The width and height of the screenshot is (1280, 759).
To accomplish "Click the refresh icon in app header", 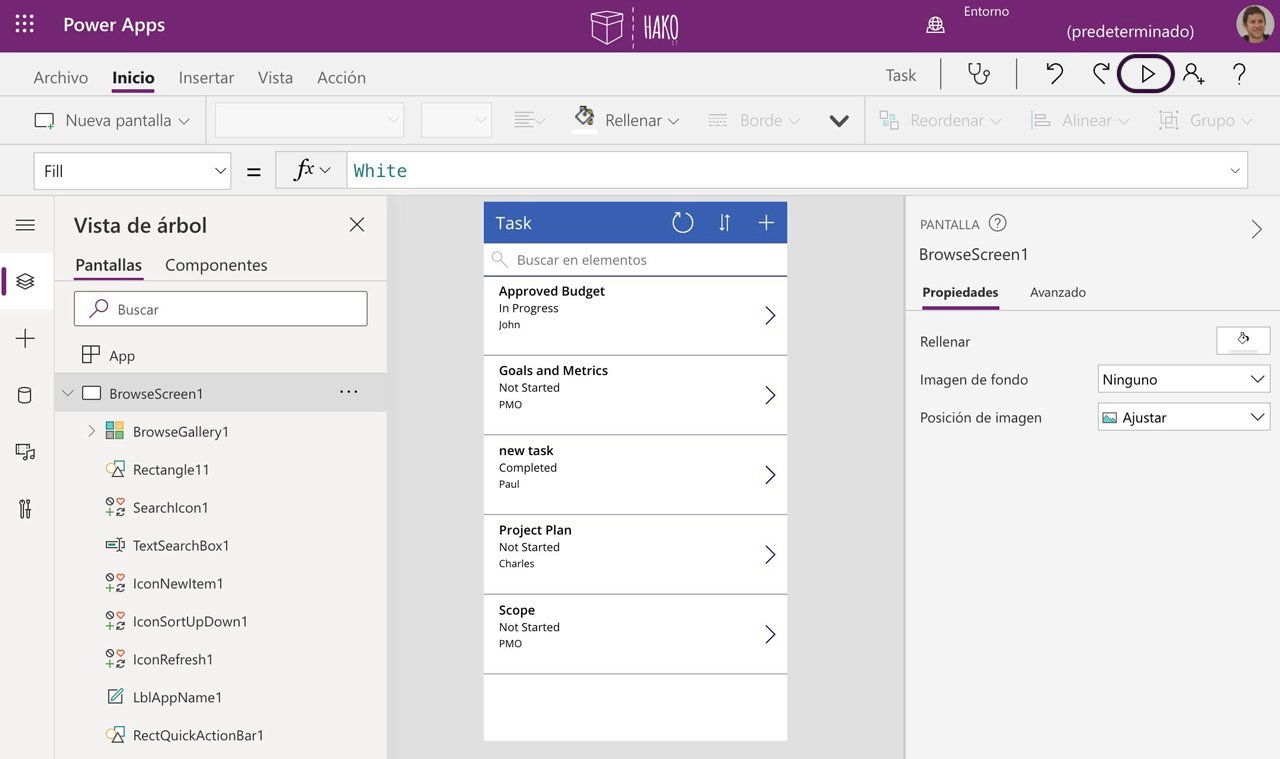I will point(682,223).
